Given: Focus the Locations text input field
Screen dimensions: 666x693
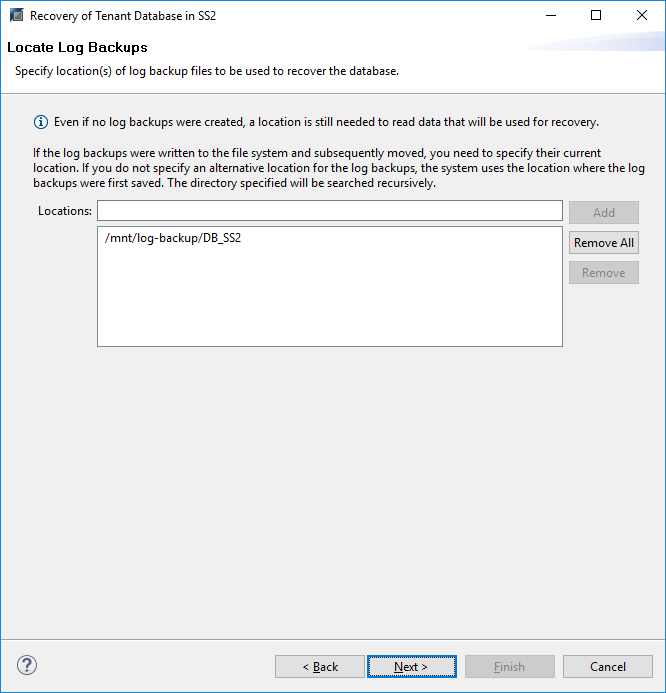Looking at the screenshot, I should (x=329, y=211).
